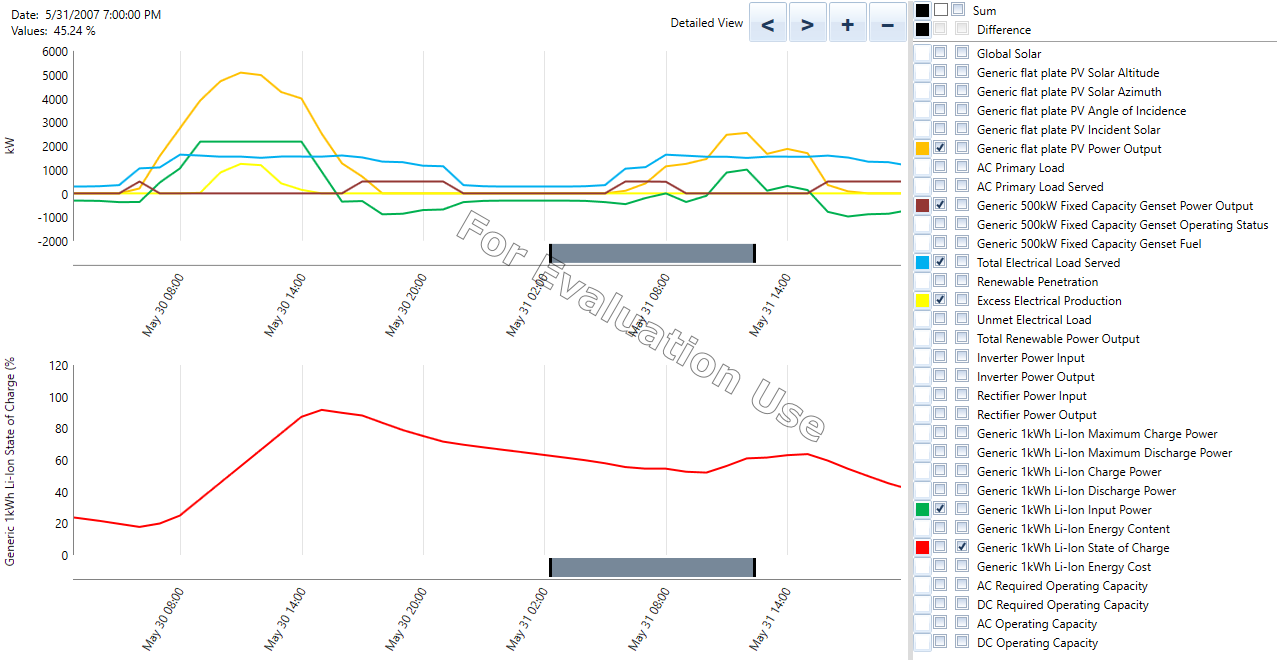
Task: Select the Detailed View tab
Action: coord(706,22)
